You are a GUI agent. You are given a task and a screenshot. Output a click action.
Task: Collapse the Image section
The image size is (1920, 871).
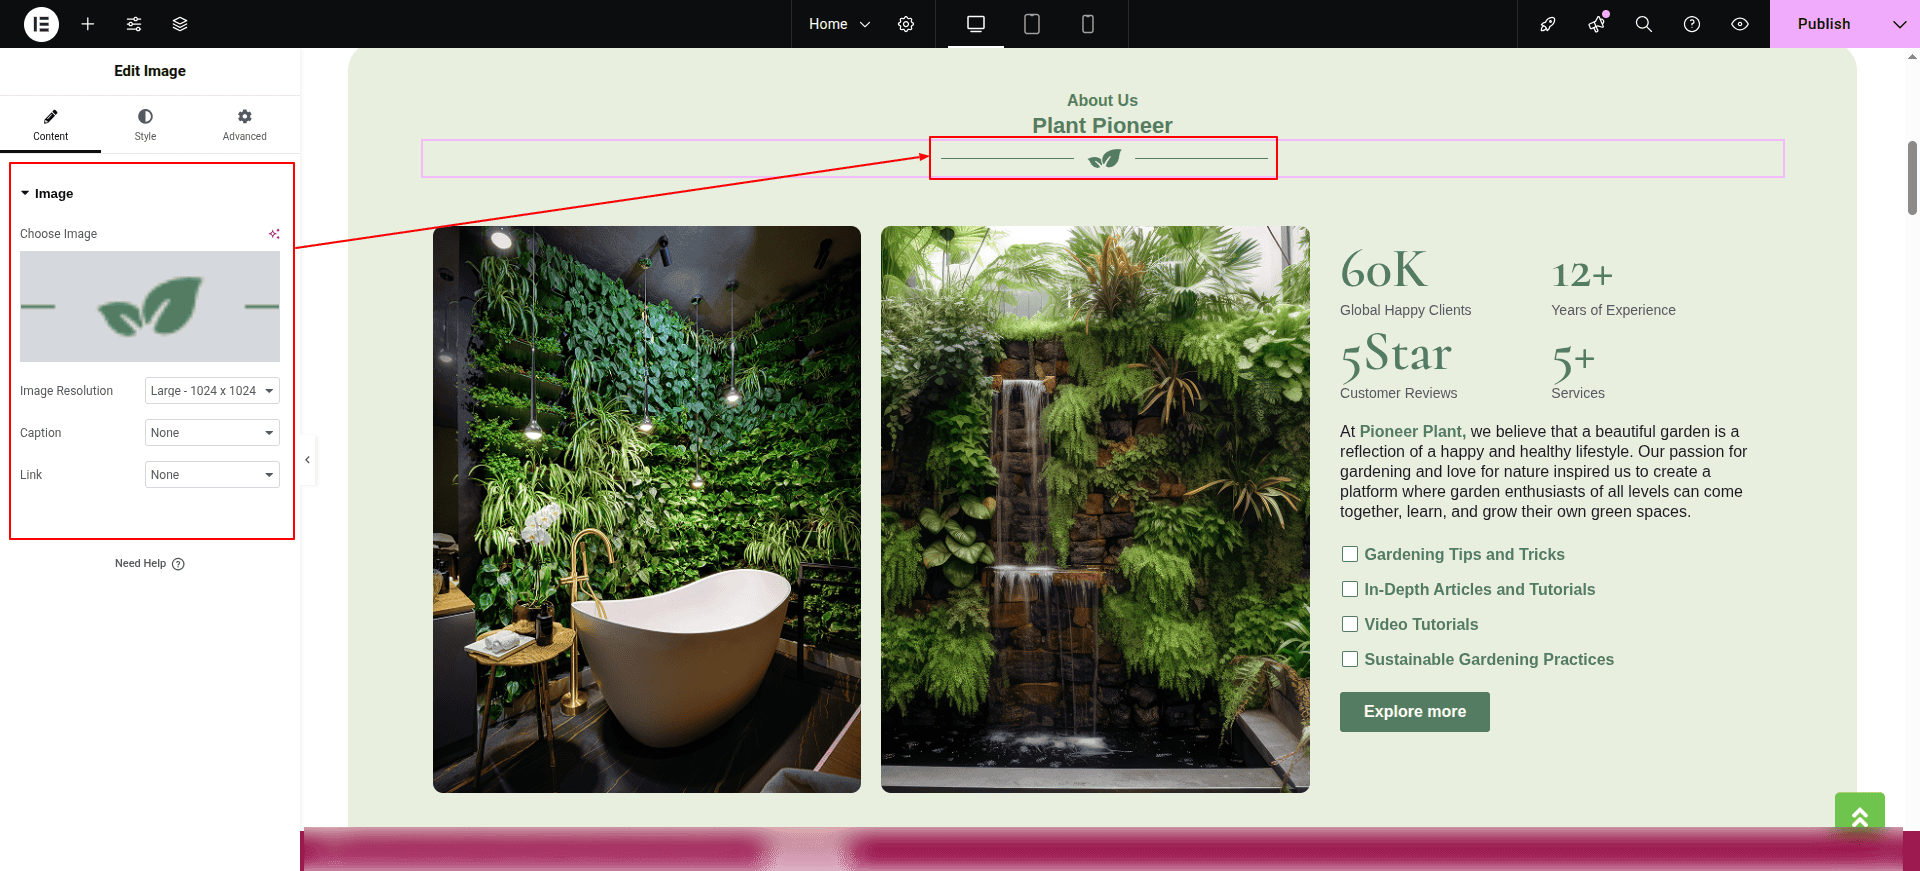point(47,194)
